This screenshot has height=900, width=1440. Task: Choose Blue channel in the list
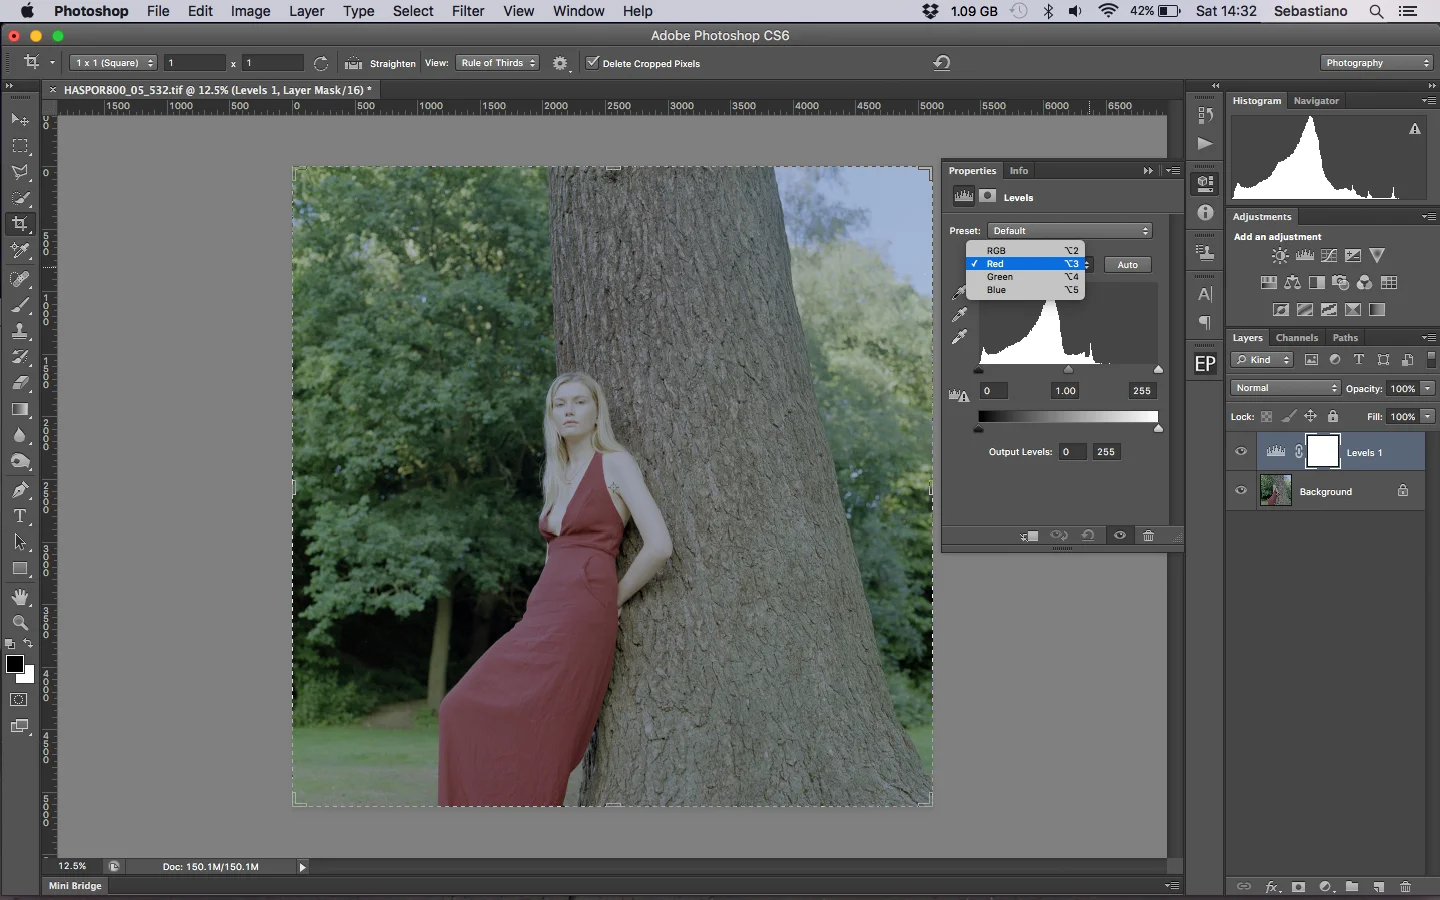tap(1026, 290)
